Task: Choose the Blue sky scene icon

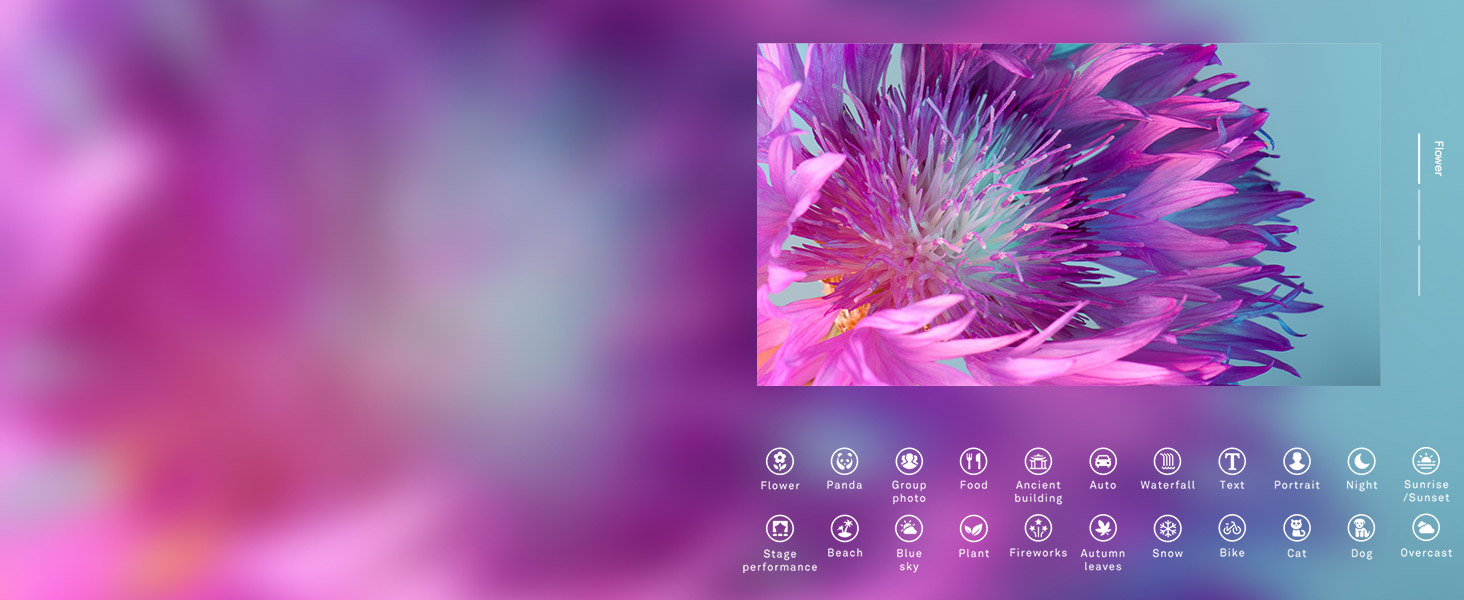Action: pyautogui.click(x=909, y=529)
